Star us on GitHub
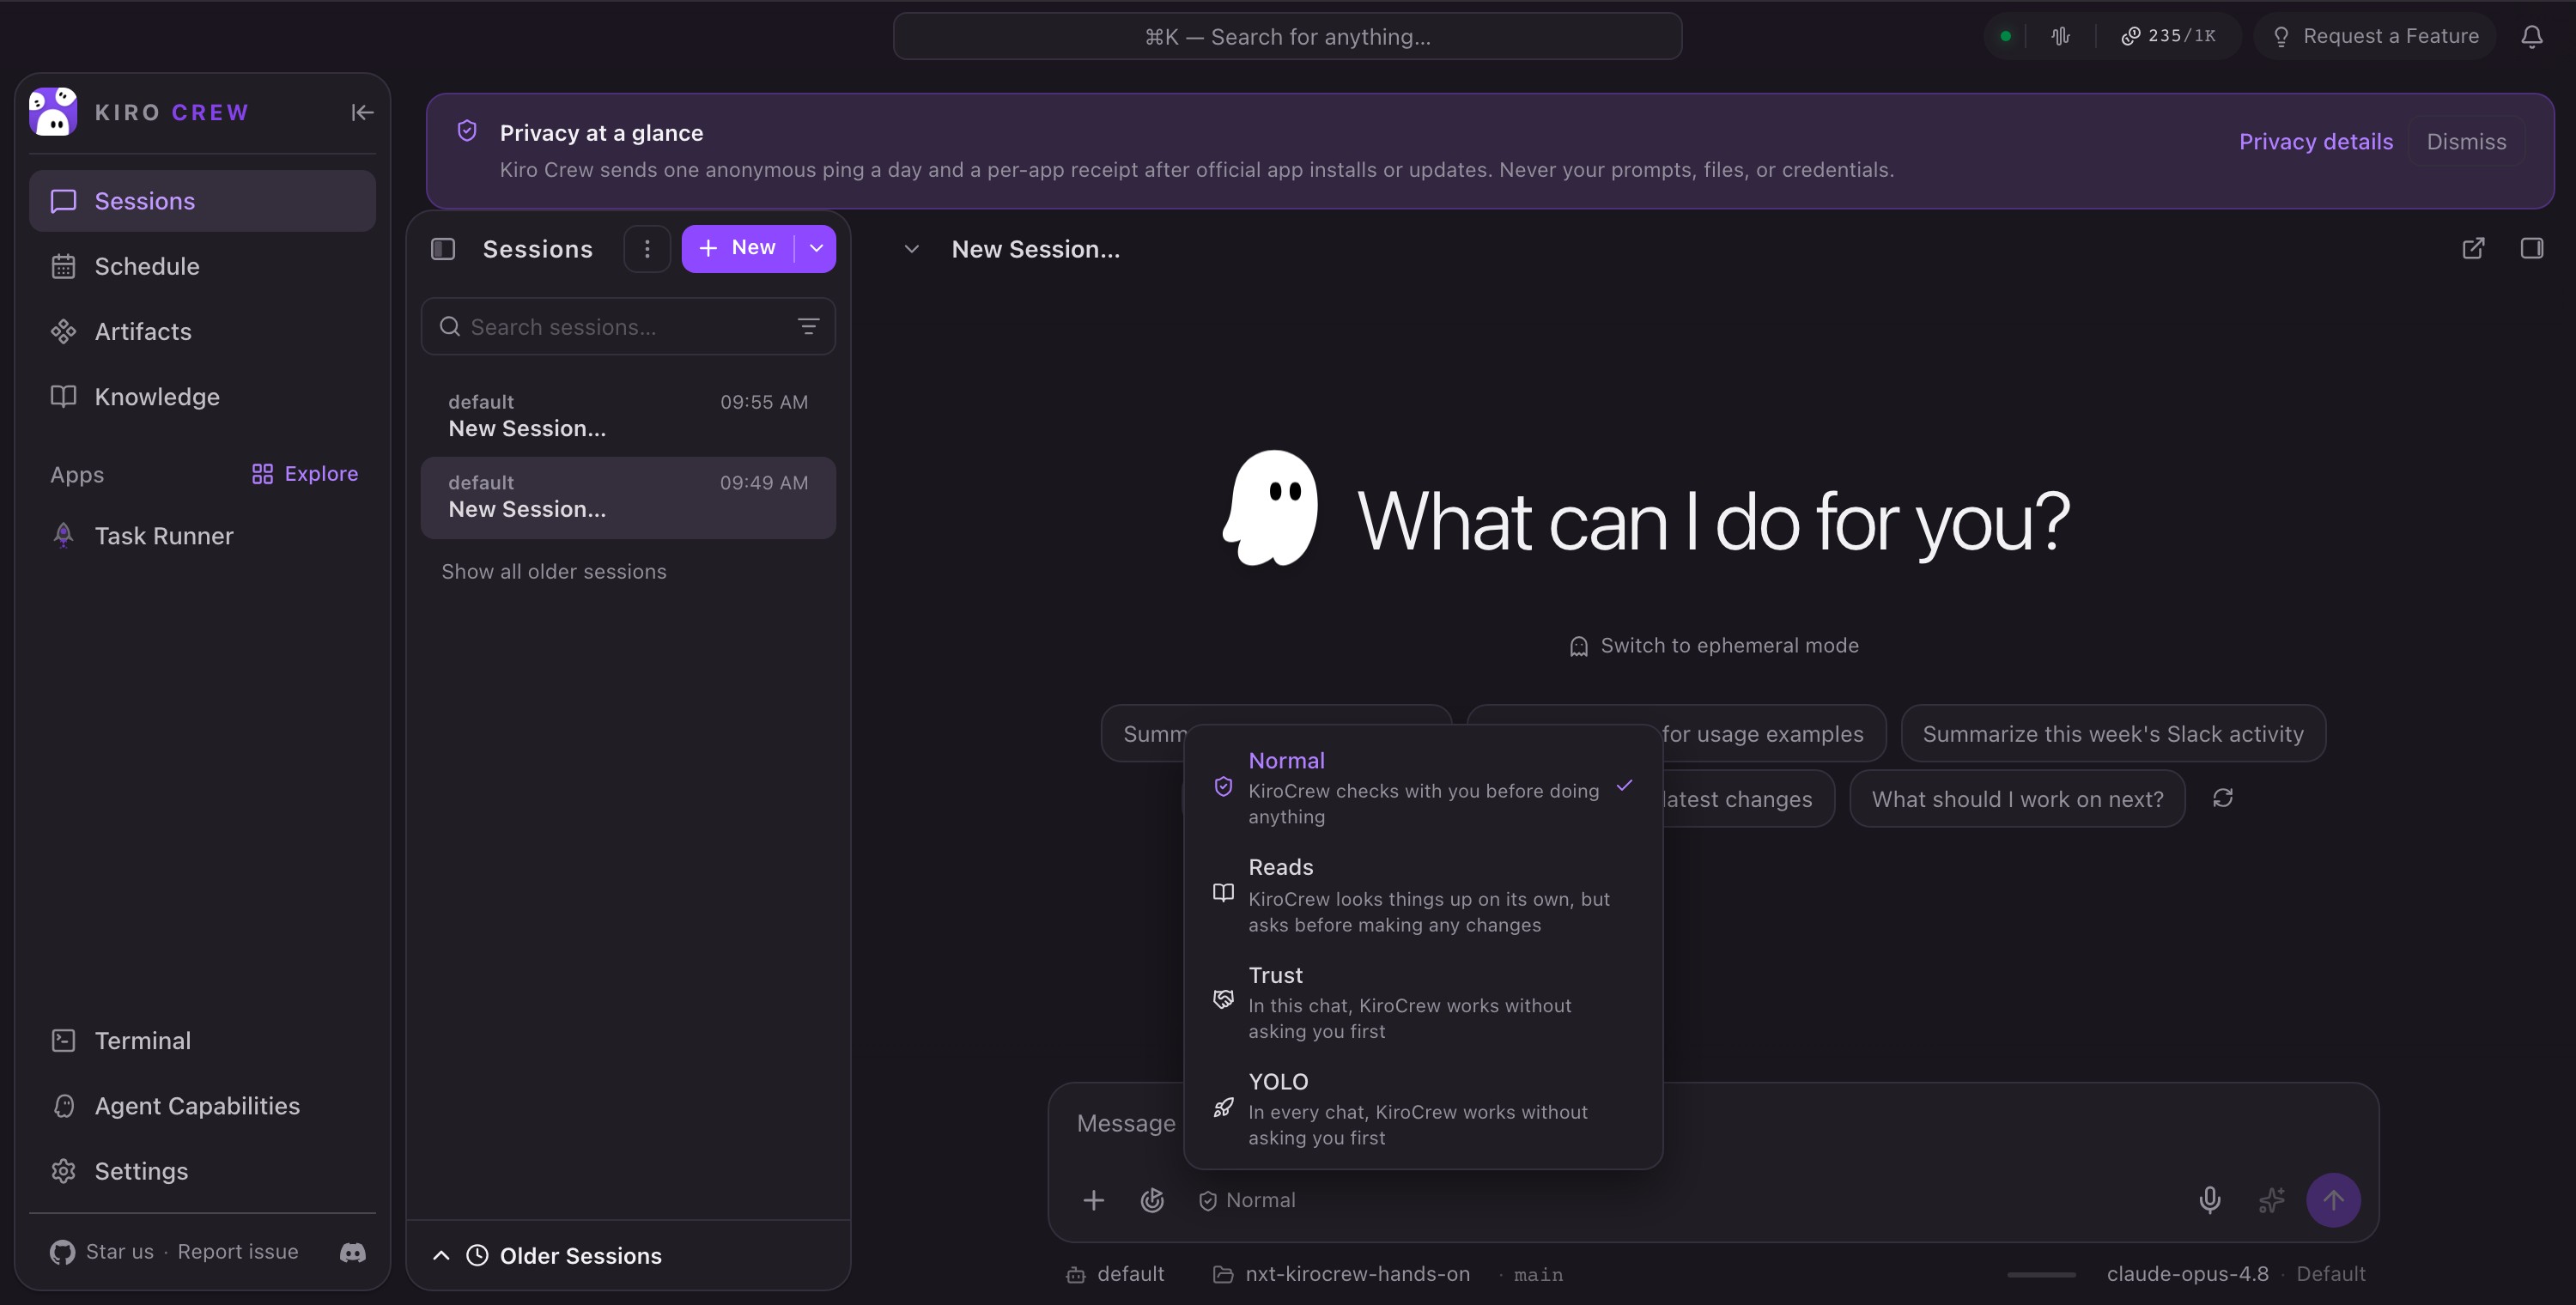 point(102,1252)
